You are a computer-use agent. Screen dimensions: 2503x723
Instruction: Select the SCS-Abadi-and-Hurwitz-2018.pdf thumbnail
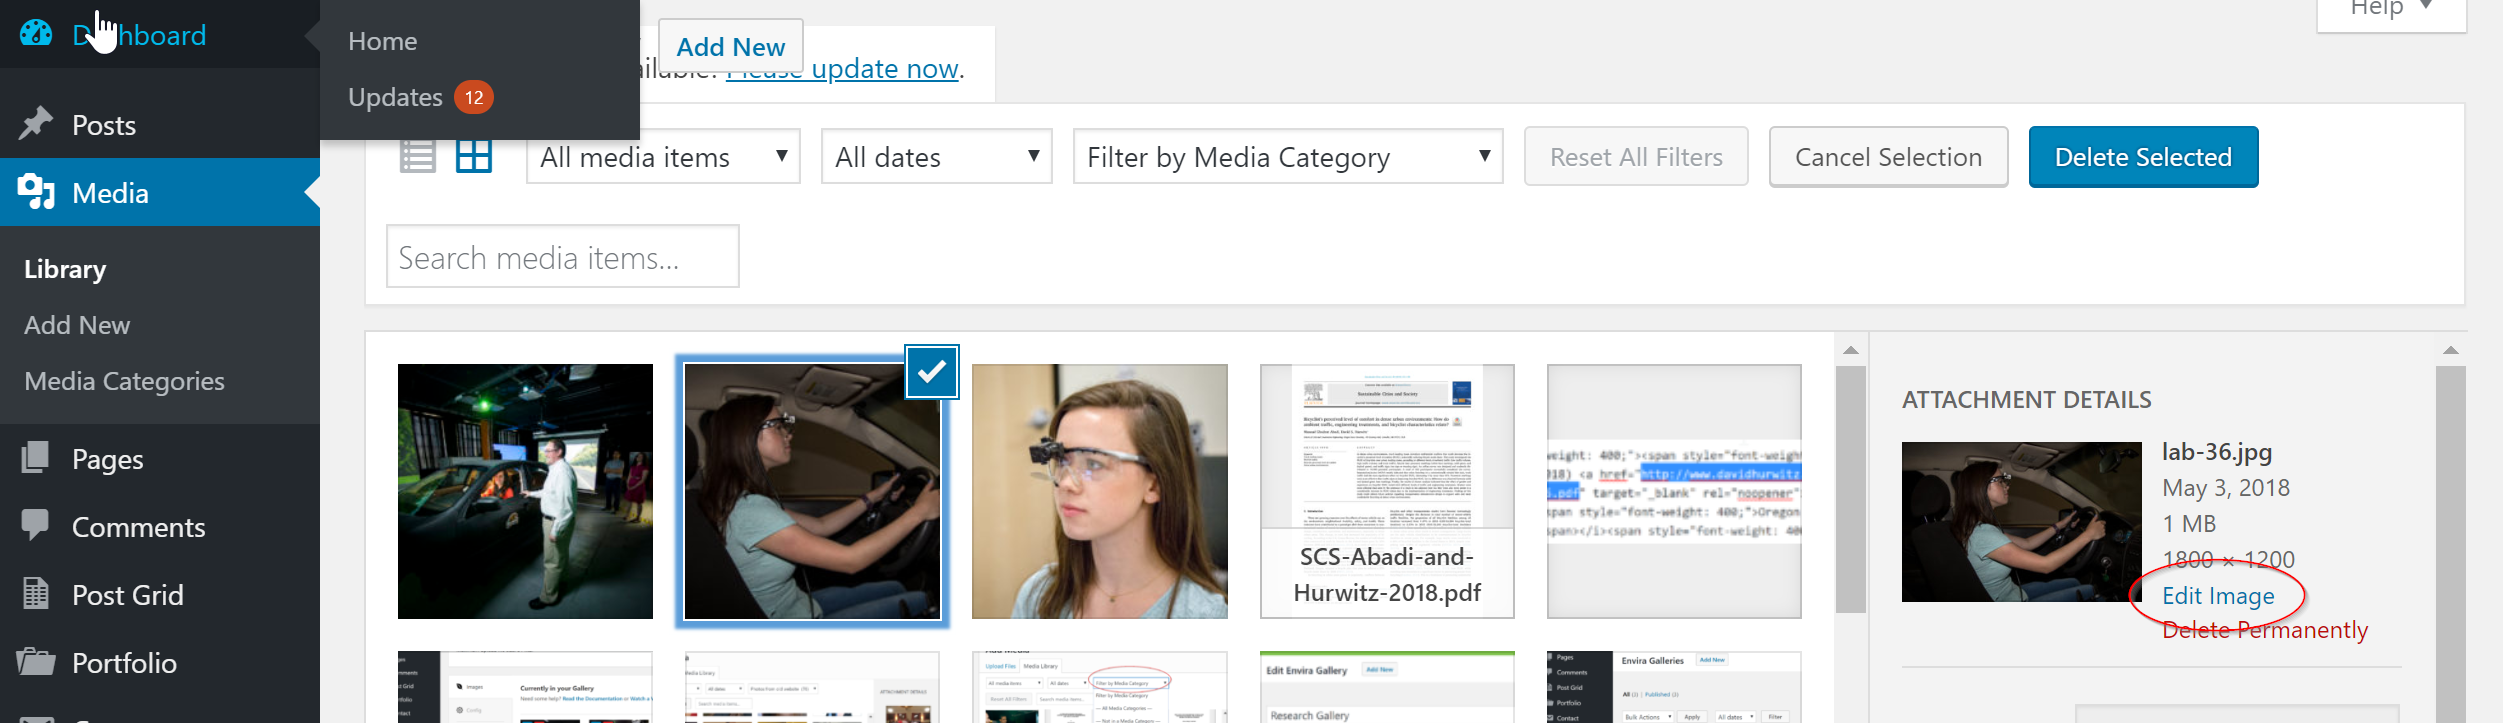pos(1387,491)
